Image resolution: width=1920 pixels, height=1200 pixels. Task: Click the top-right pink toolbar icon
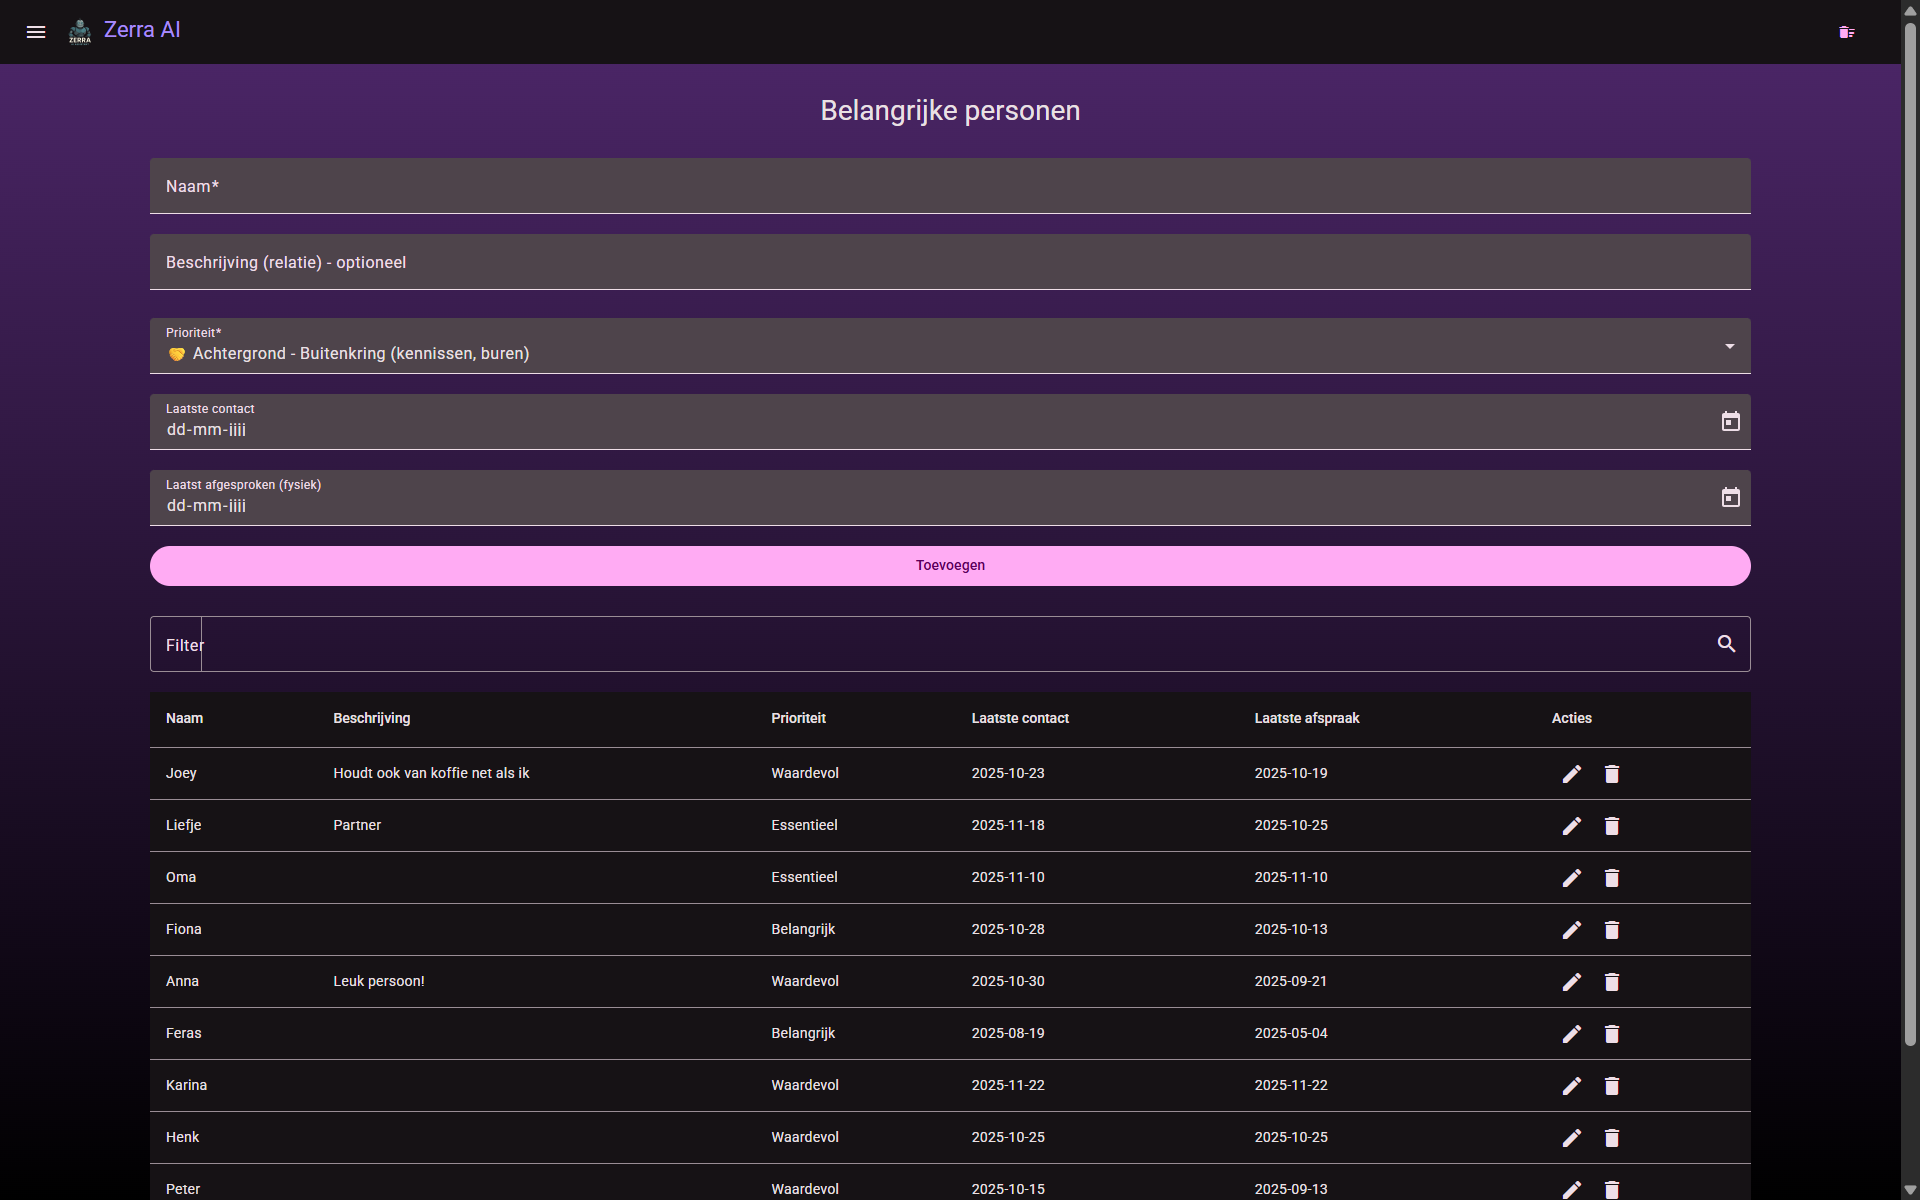coord(1847,32)
